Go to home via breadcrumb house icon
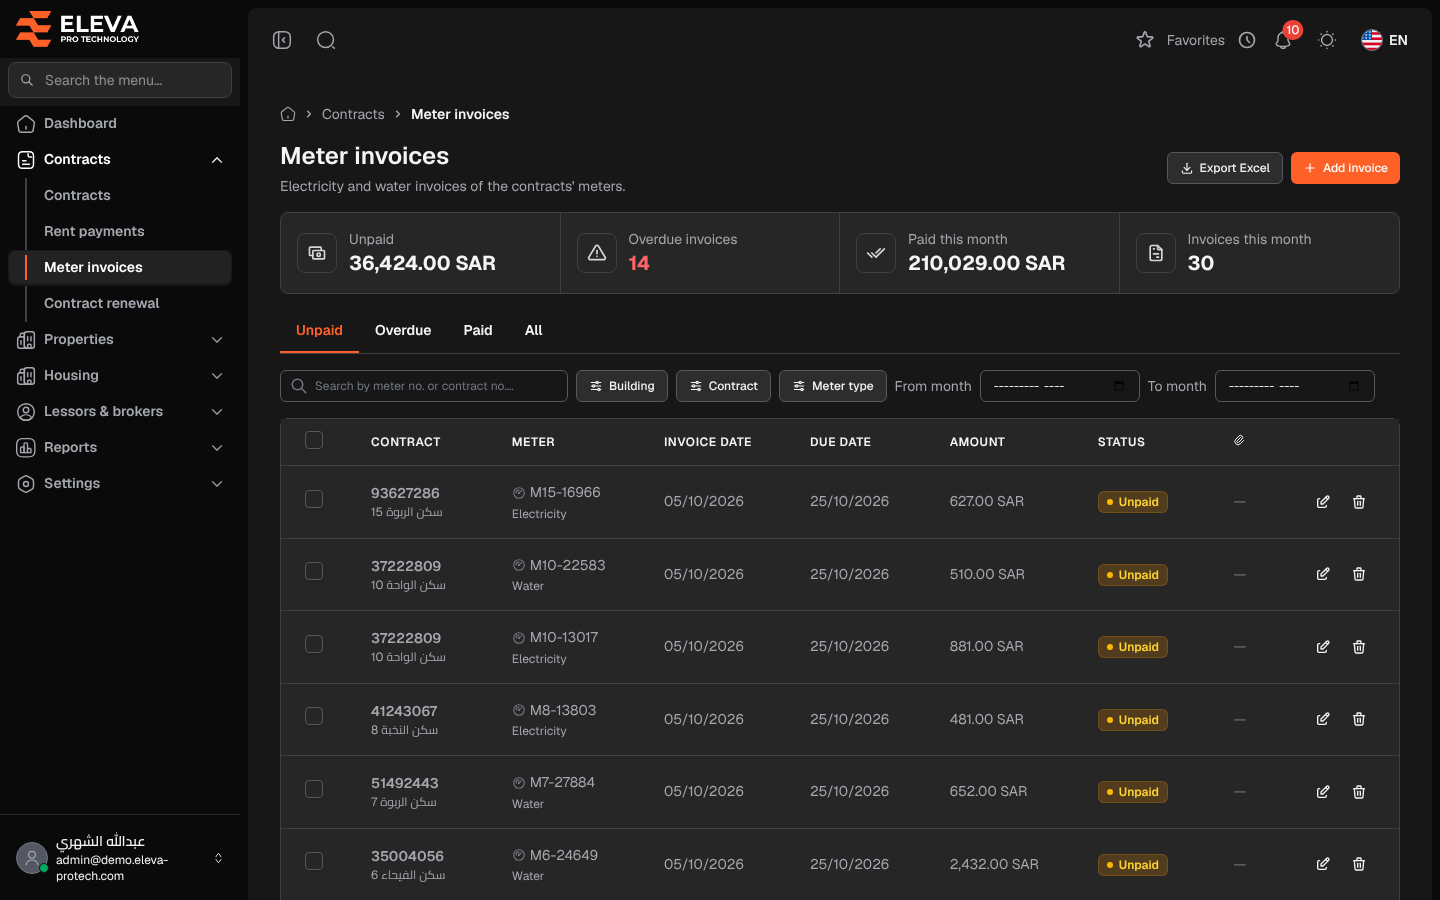The width and height of the screenshot is (1440, 900). (x=288, y=114)
